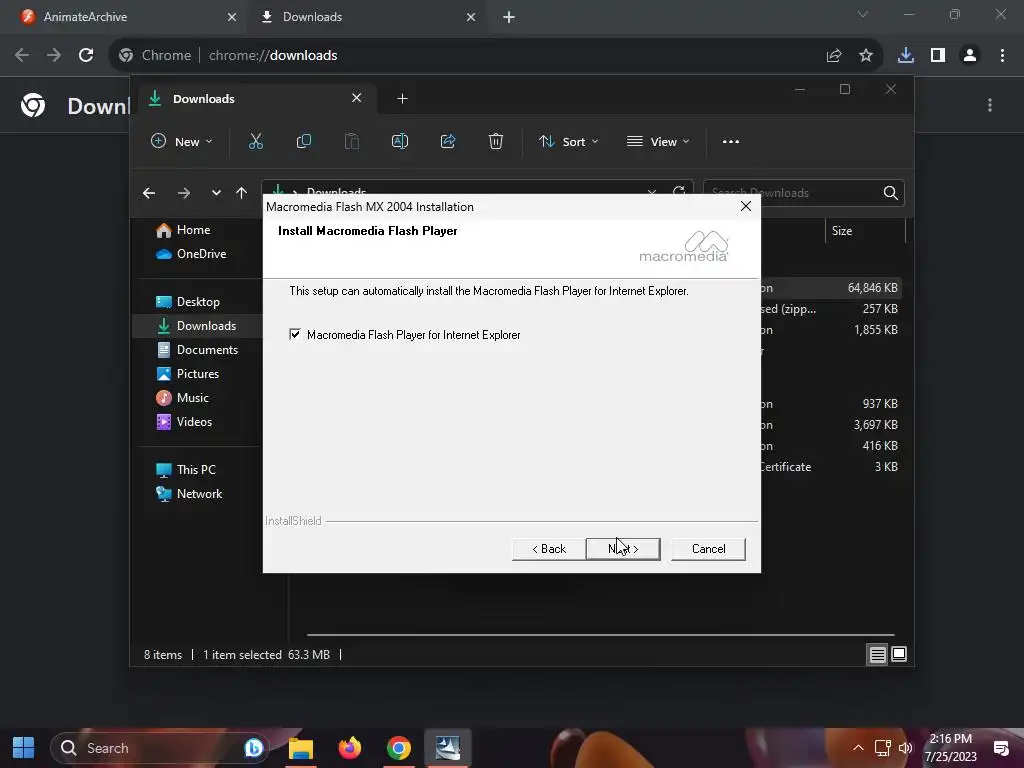
Task: Select the 3,697 KB file row
Action: (x=831, y=424)
